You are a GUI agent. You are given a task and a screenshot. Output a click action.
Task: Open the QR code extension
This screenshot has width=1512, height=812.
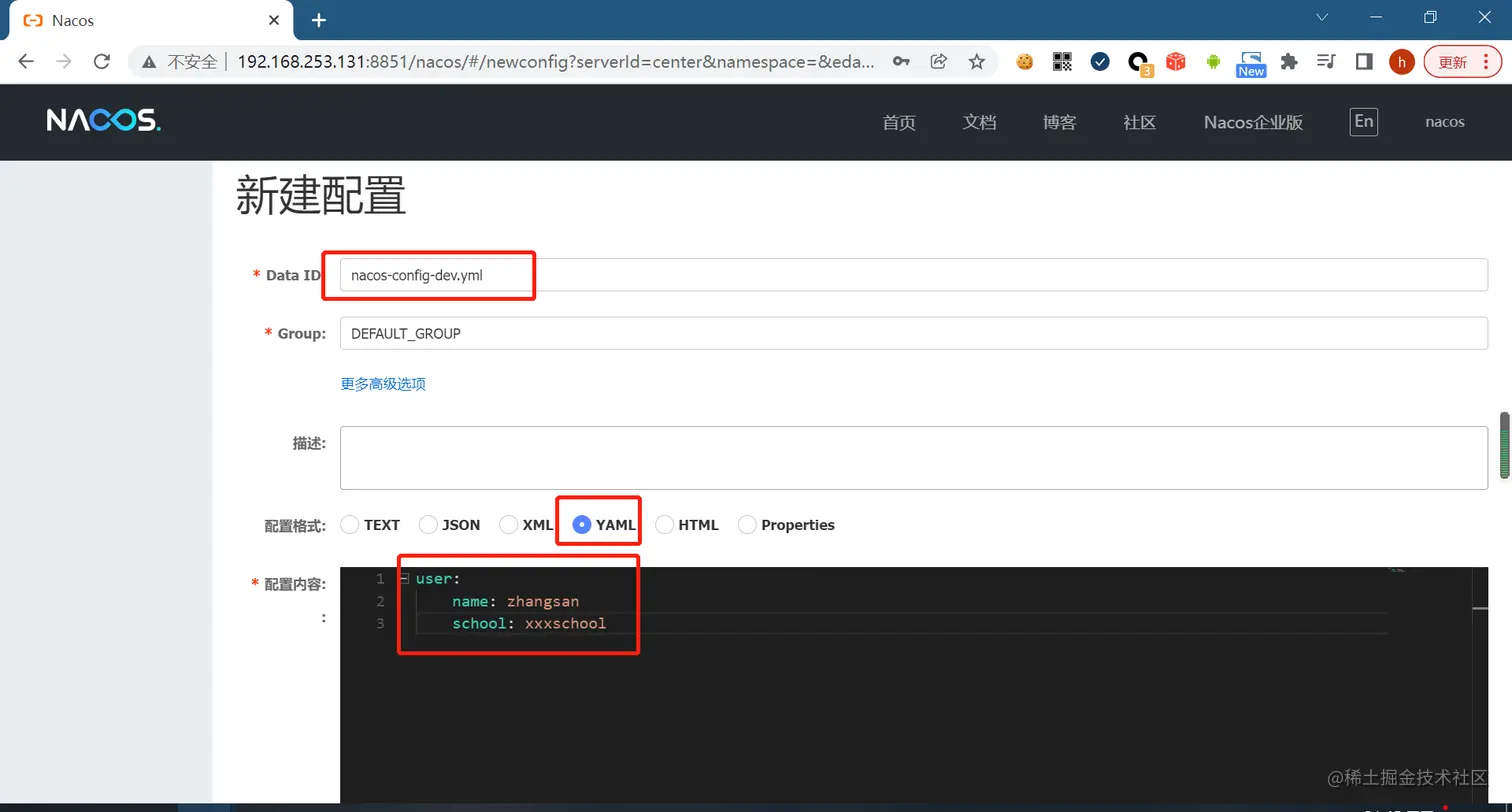pyautogui.click(x=1062, y=62)
